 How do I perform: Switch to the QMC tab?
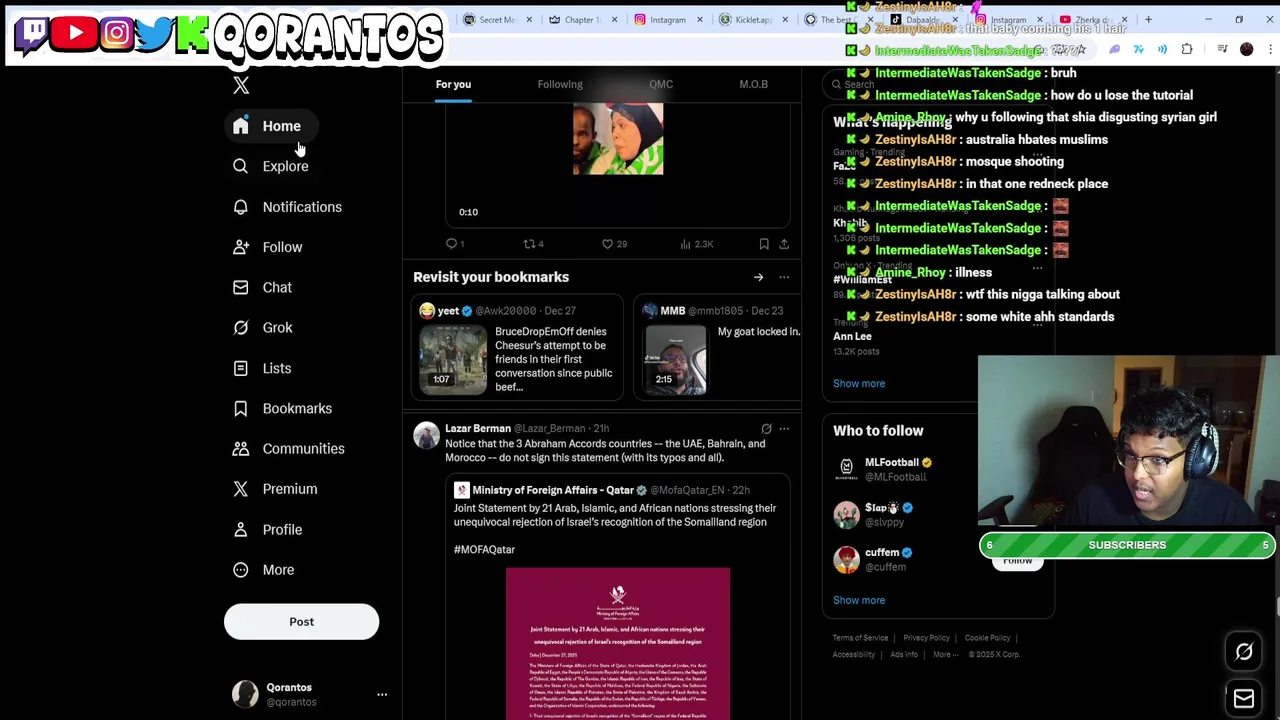[661, 84]
